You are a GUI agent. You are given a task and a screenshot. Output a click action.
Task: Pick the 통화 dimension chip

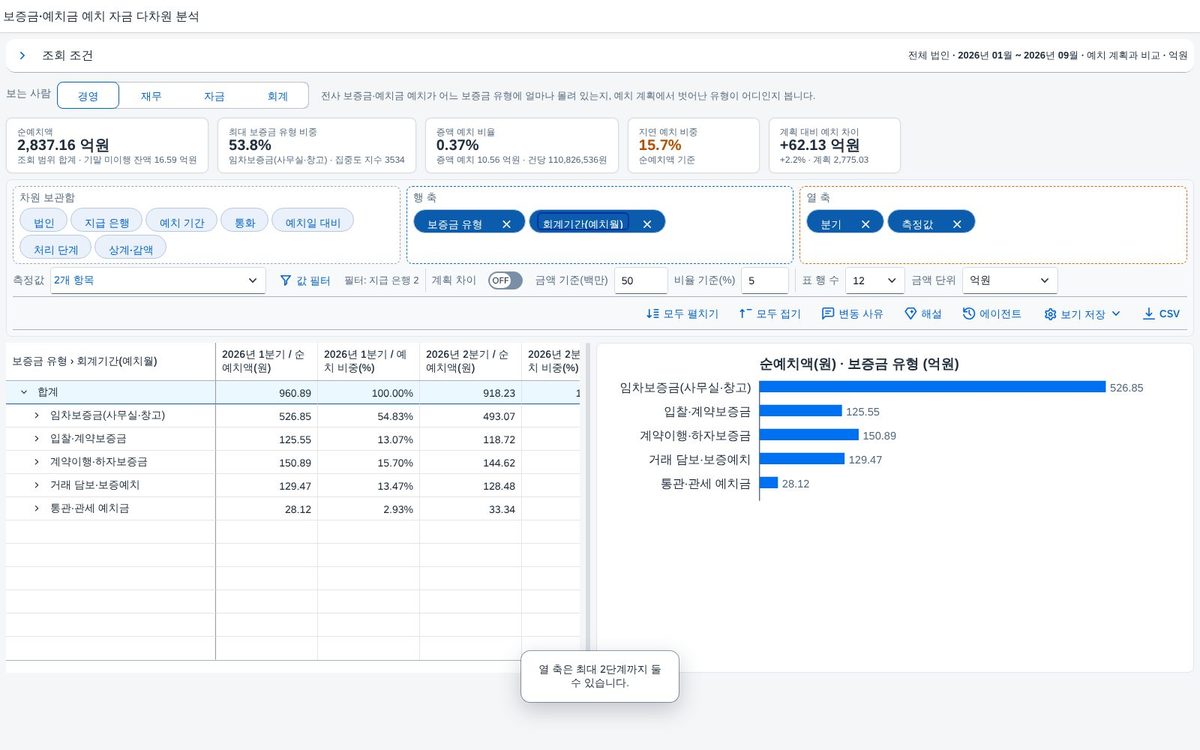244,223
